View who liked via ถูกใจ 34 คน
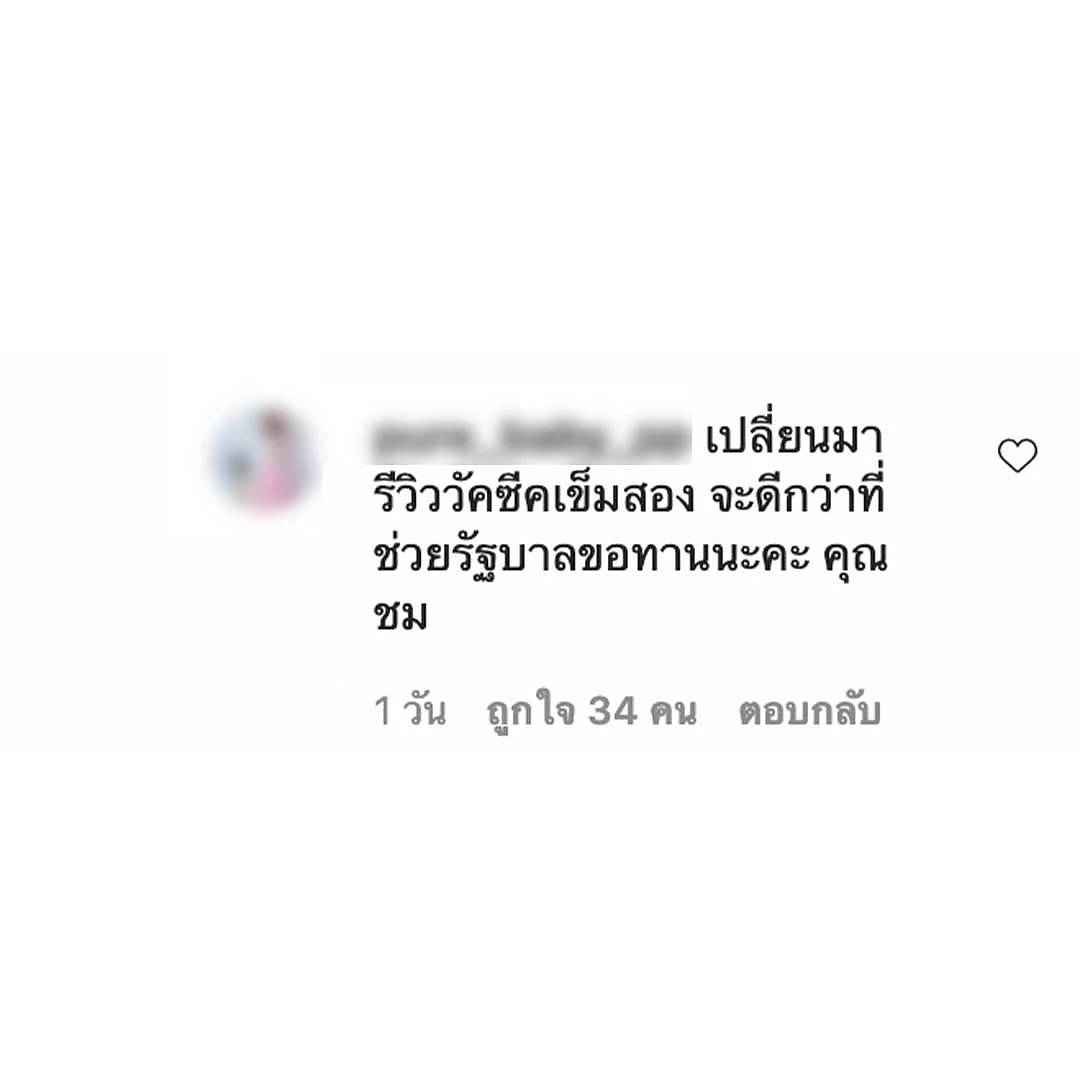The image size is (1080, 1080). click(592, 711)
